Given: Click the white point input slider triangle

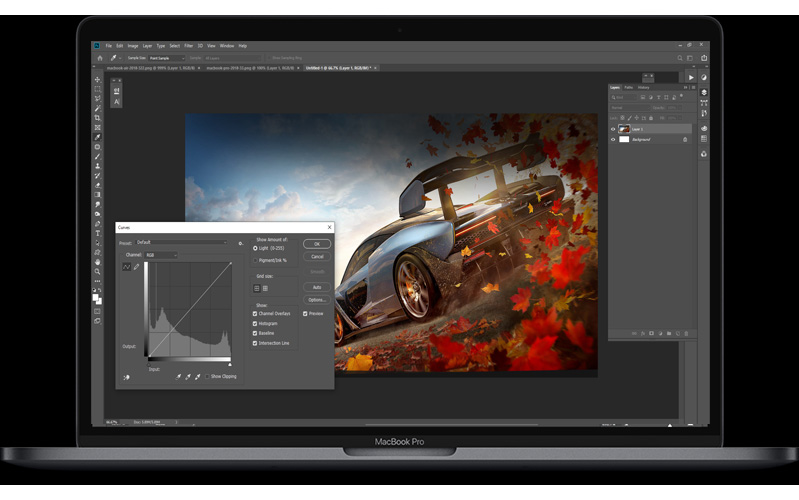Looking at the screenshot, I should point(230,364).
